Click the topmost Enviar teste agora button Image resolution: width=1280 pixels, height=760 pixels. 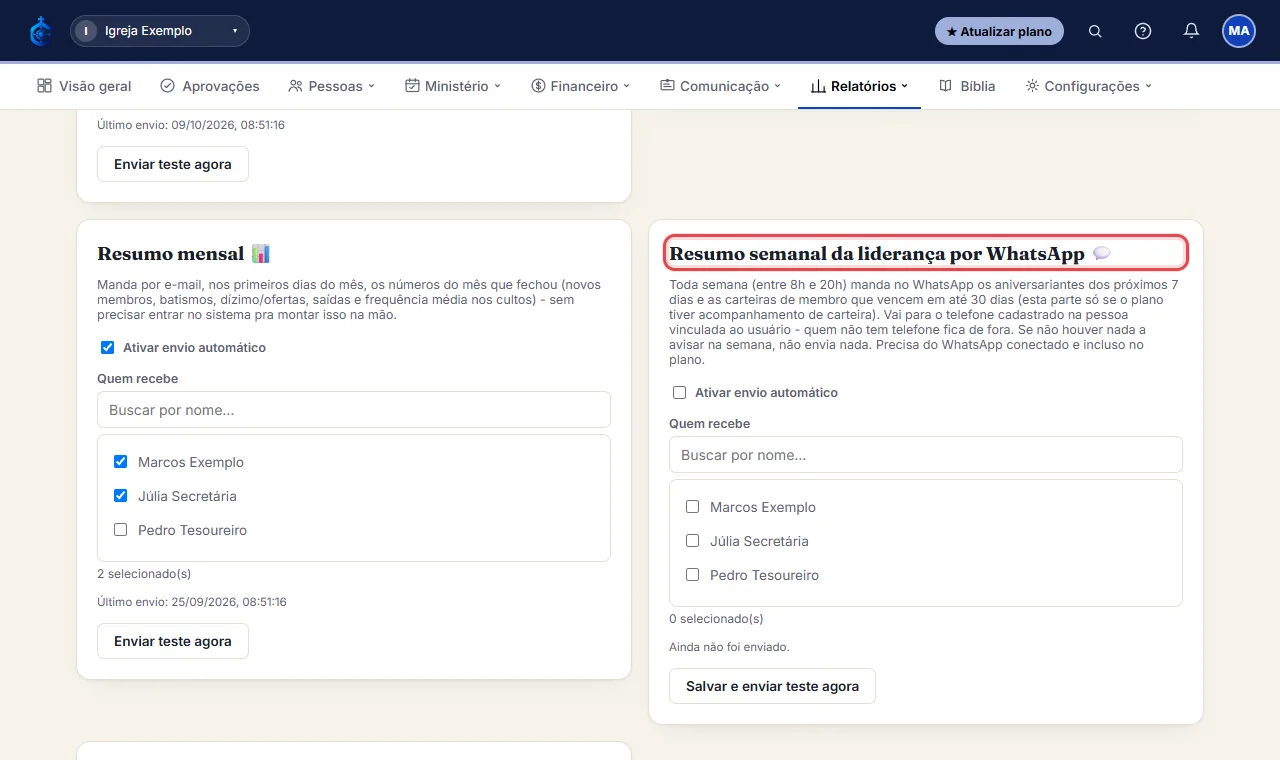(x=173, y=164)
